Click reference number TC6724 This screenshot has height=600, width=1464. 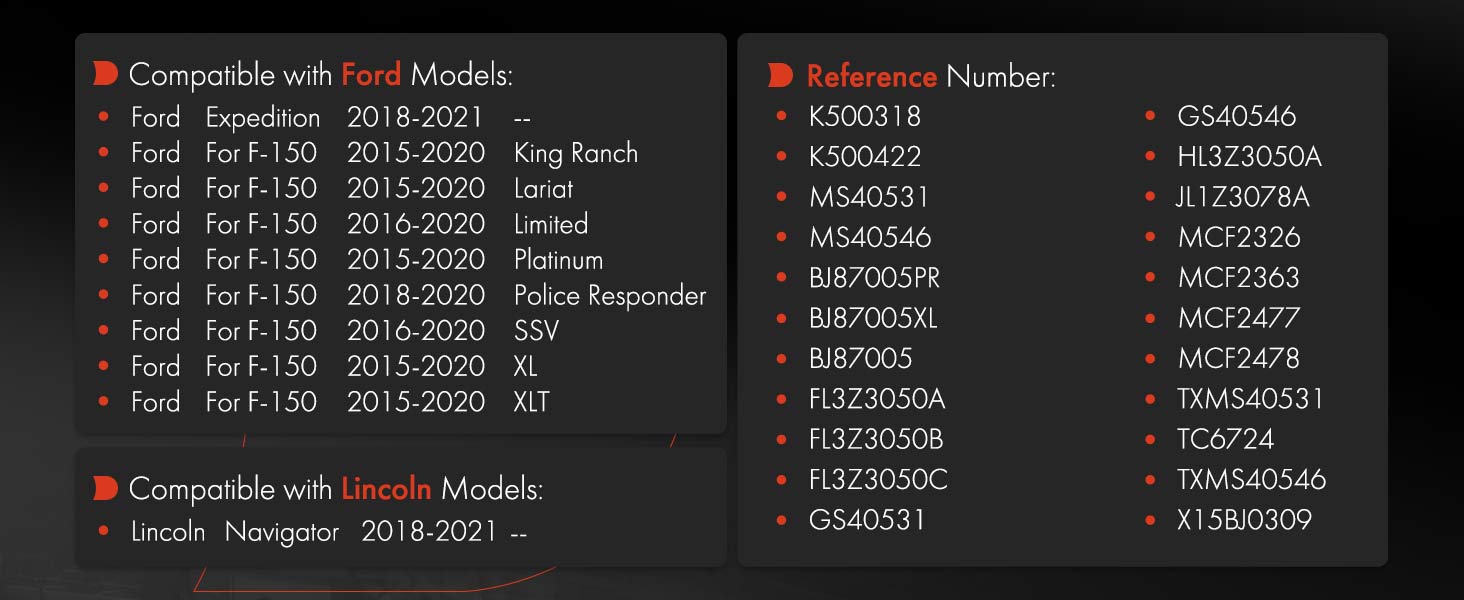point(1225,439)
